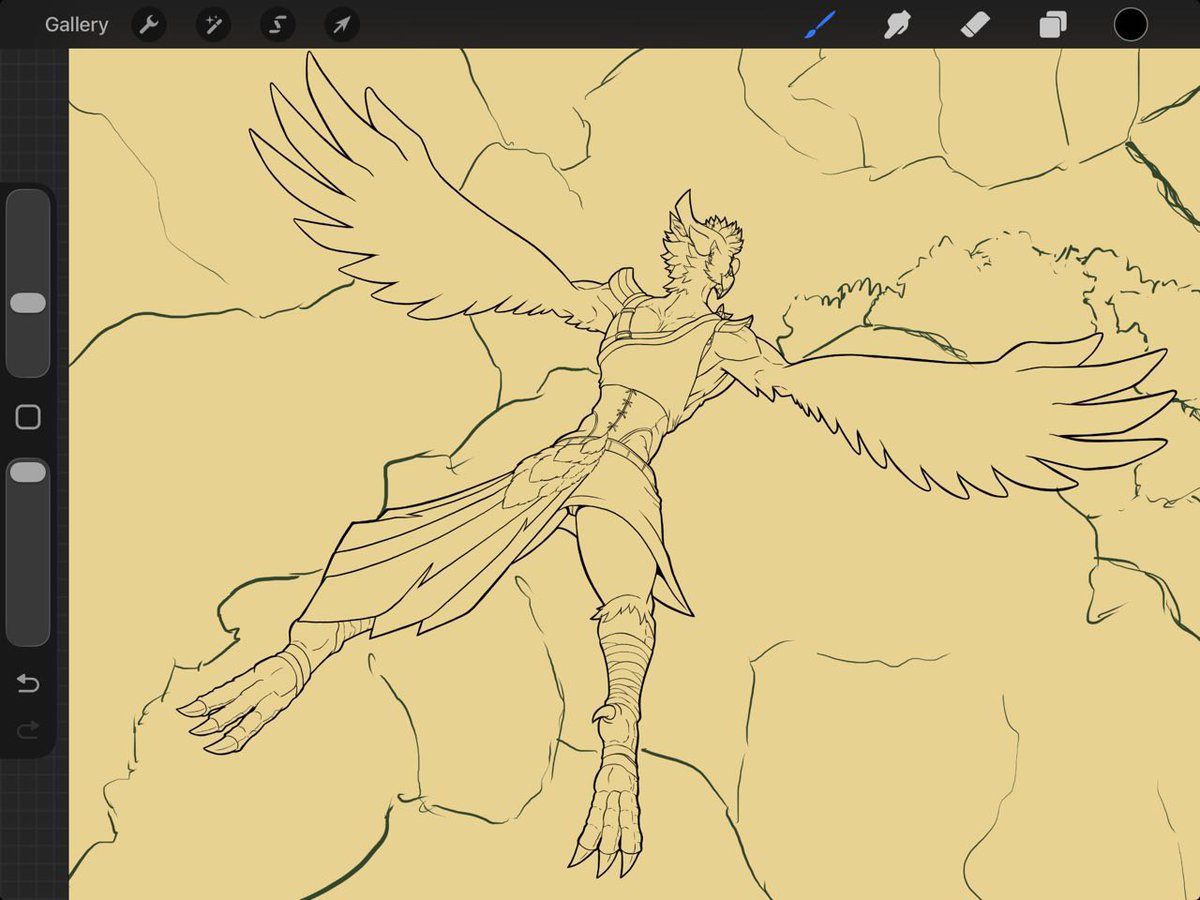Open the Layers panel dropdown
Image resolution: width=1200 pixels, height=900 pixels.
[x=1051, y=25]
